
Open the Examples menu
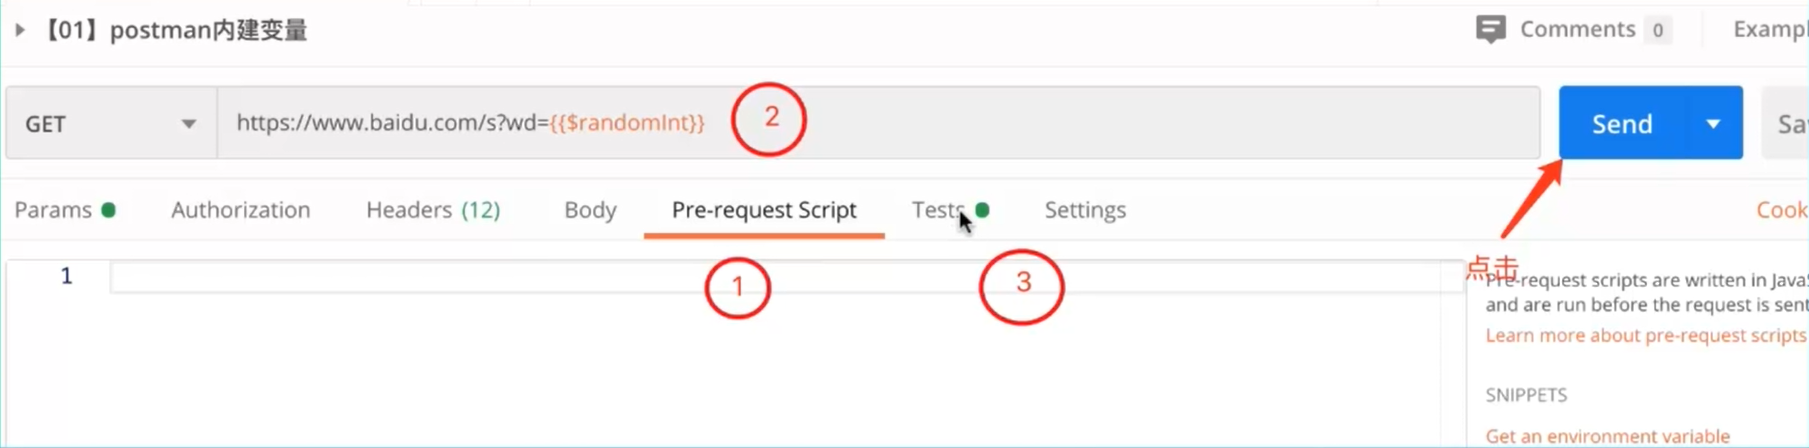(x=1770, y=29)
